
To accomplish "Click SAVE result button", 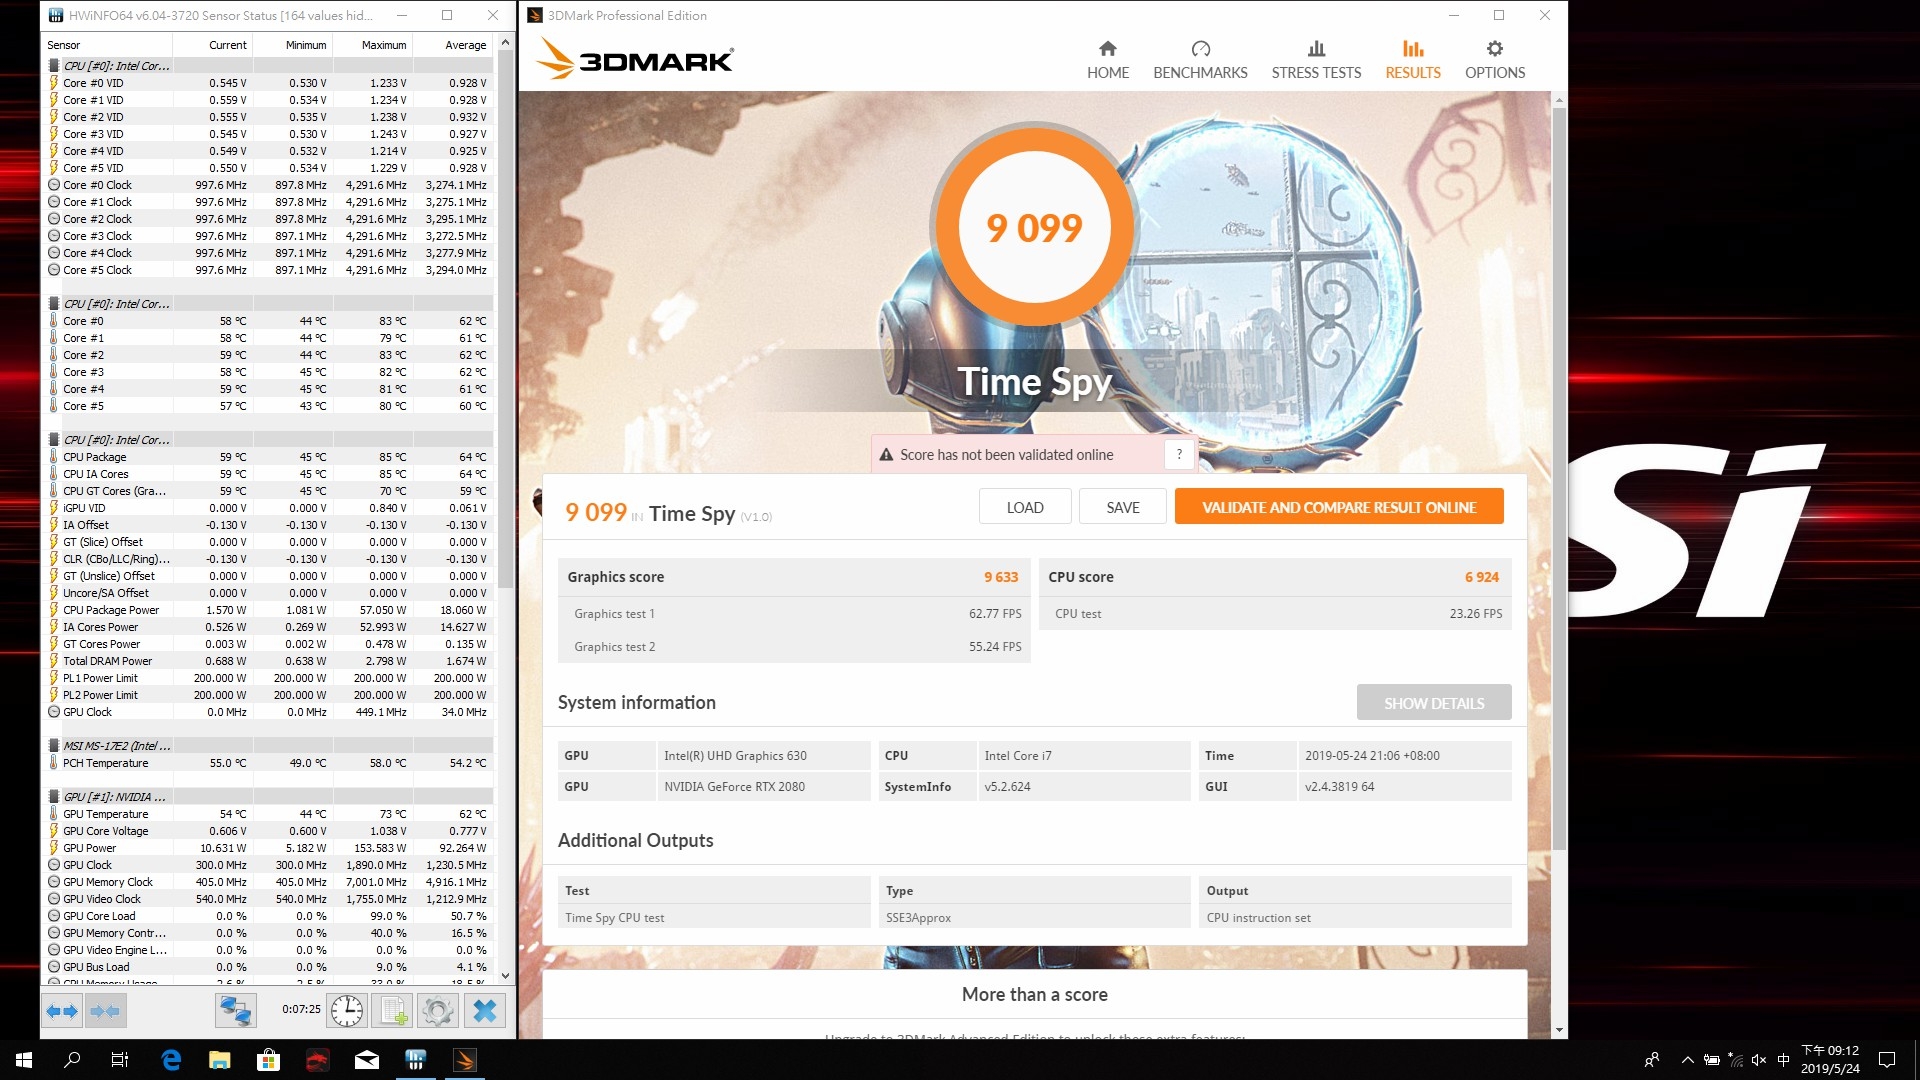I will tap(1123, 507).
